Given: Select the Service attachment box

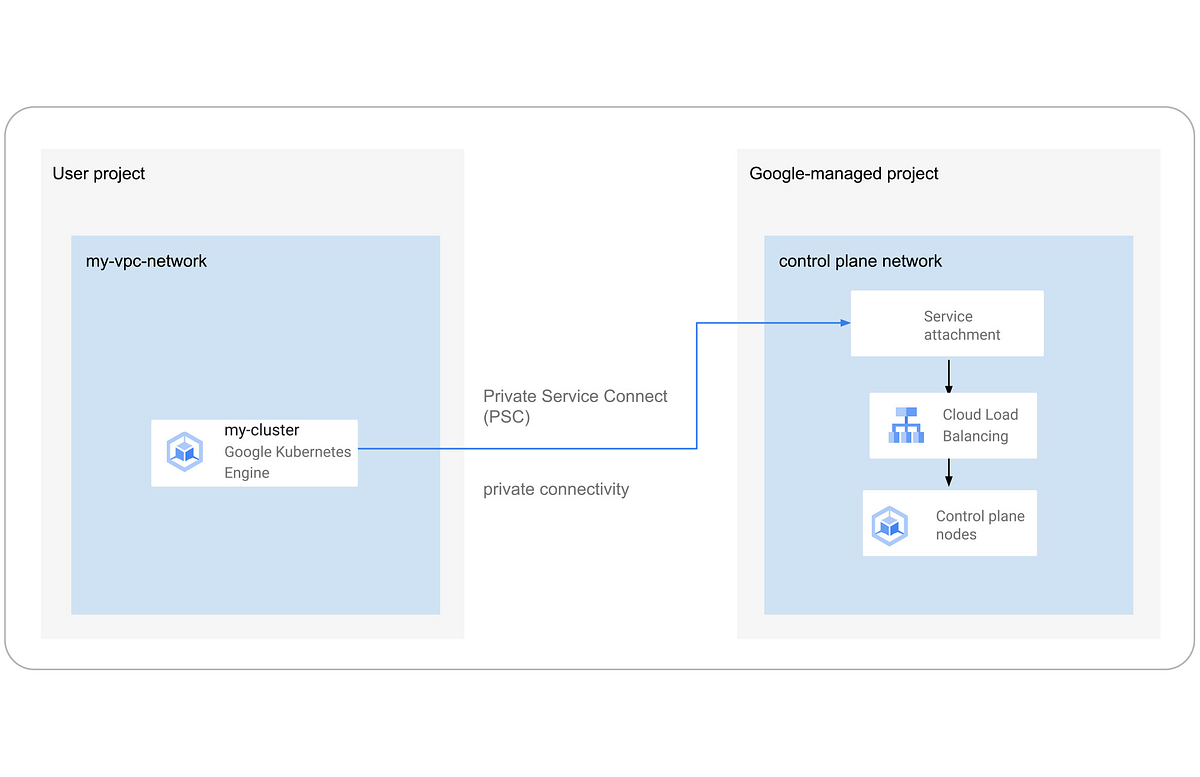Looking at the screenshot, I should click(x=947, y=324).
